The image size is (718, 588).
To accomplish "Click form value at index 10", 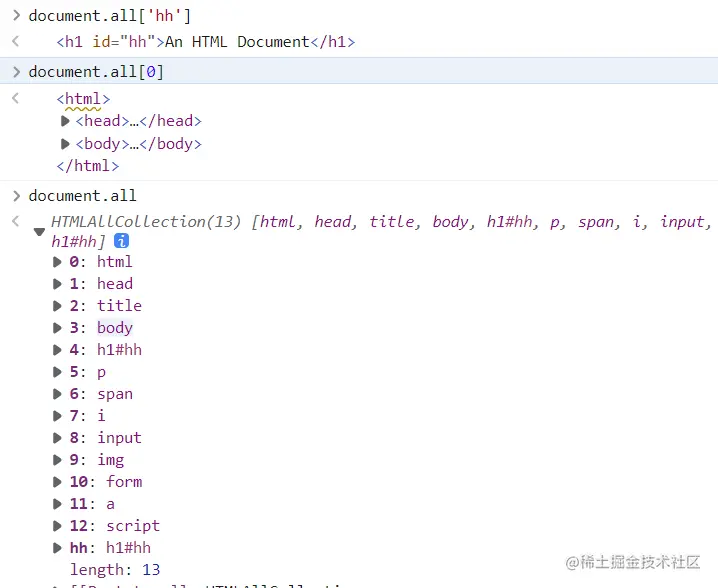I will 124,482.
